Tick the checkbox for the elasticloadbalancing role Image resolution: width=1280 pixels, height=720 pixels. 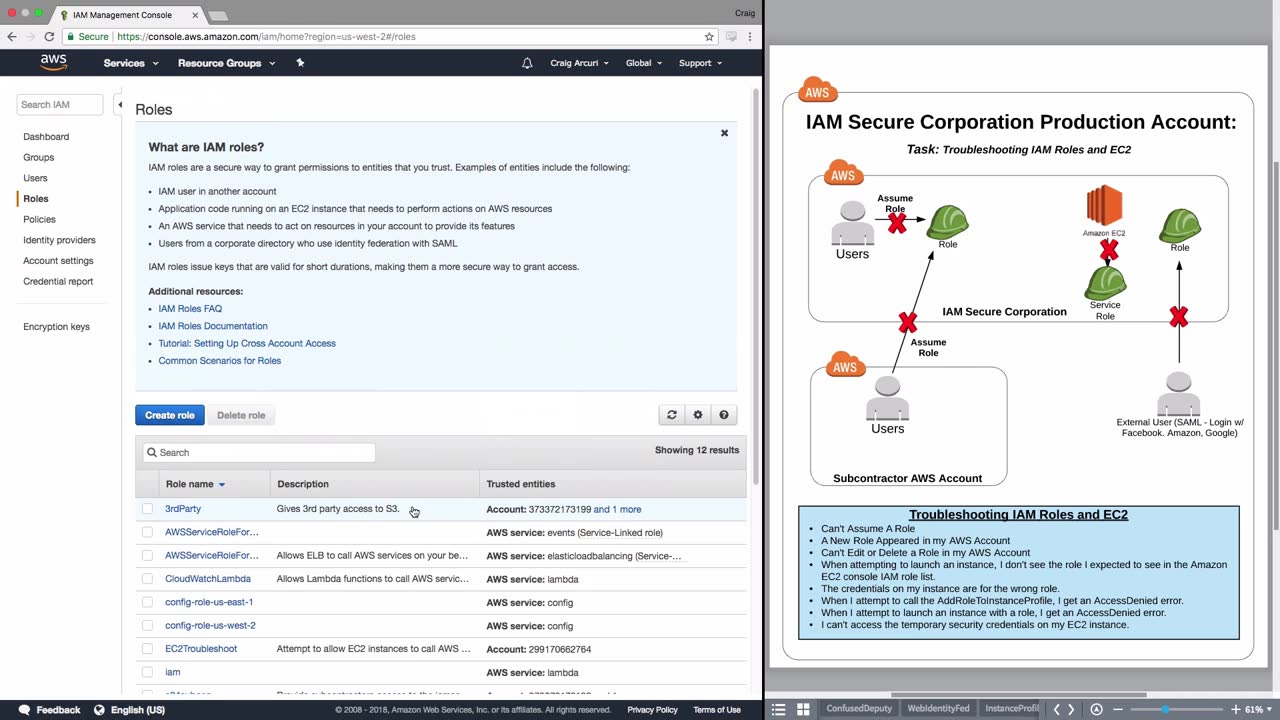148,555
